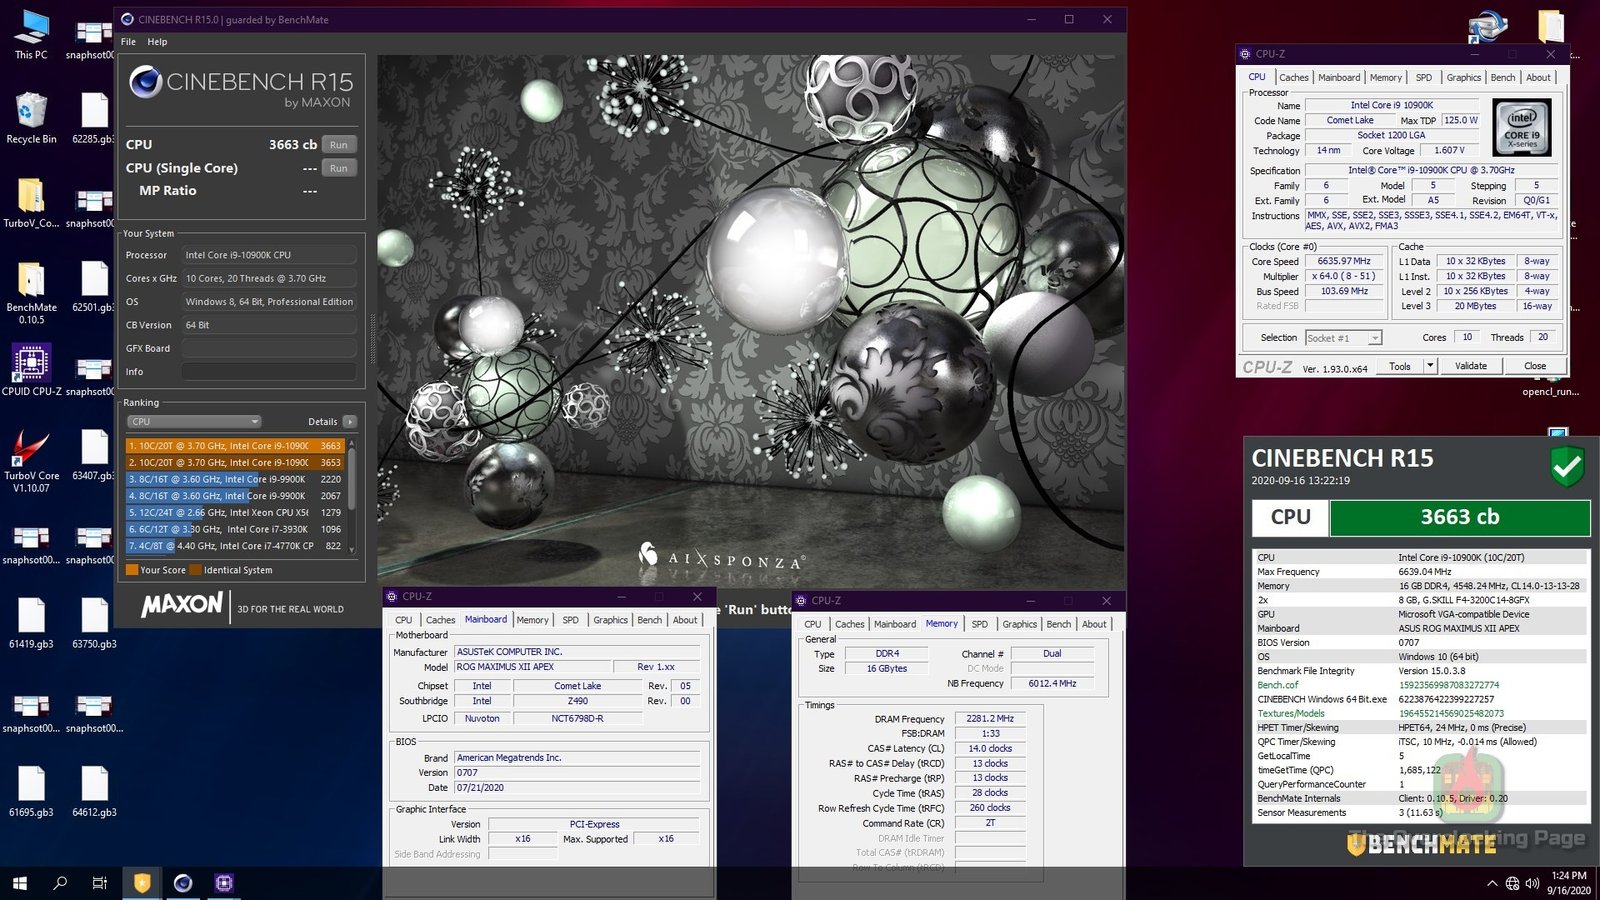Click the orange Your Score legend swatch
The height and width of the screenshot is (900, 1600).
pos(132,570)
